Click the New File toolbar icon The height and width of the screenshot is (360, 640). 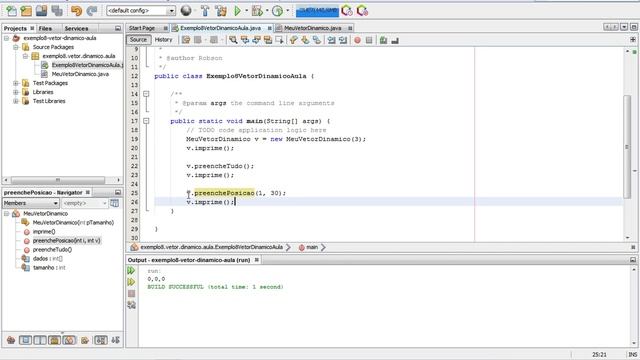tap(11, 11)
